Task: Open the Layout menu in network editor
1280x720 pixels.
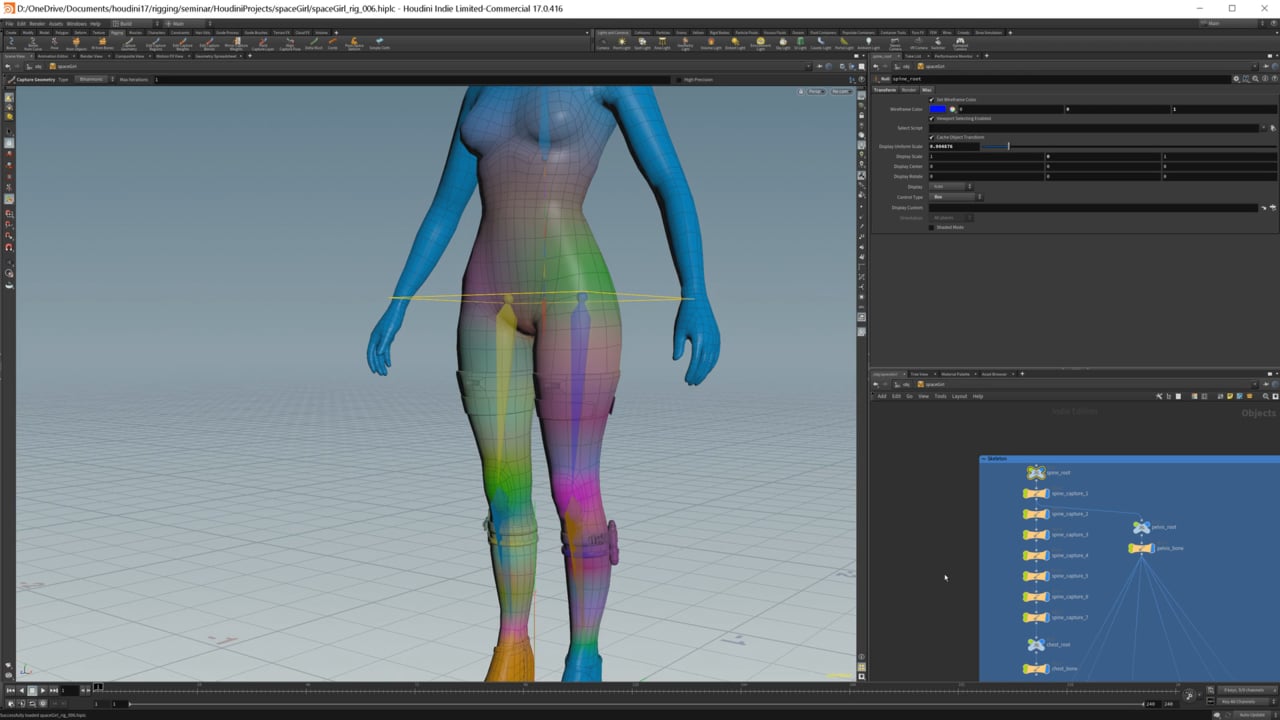Action: [x=960, y=395]
